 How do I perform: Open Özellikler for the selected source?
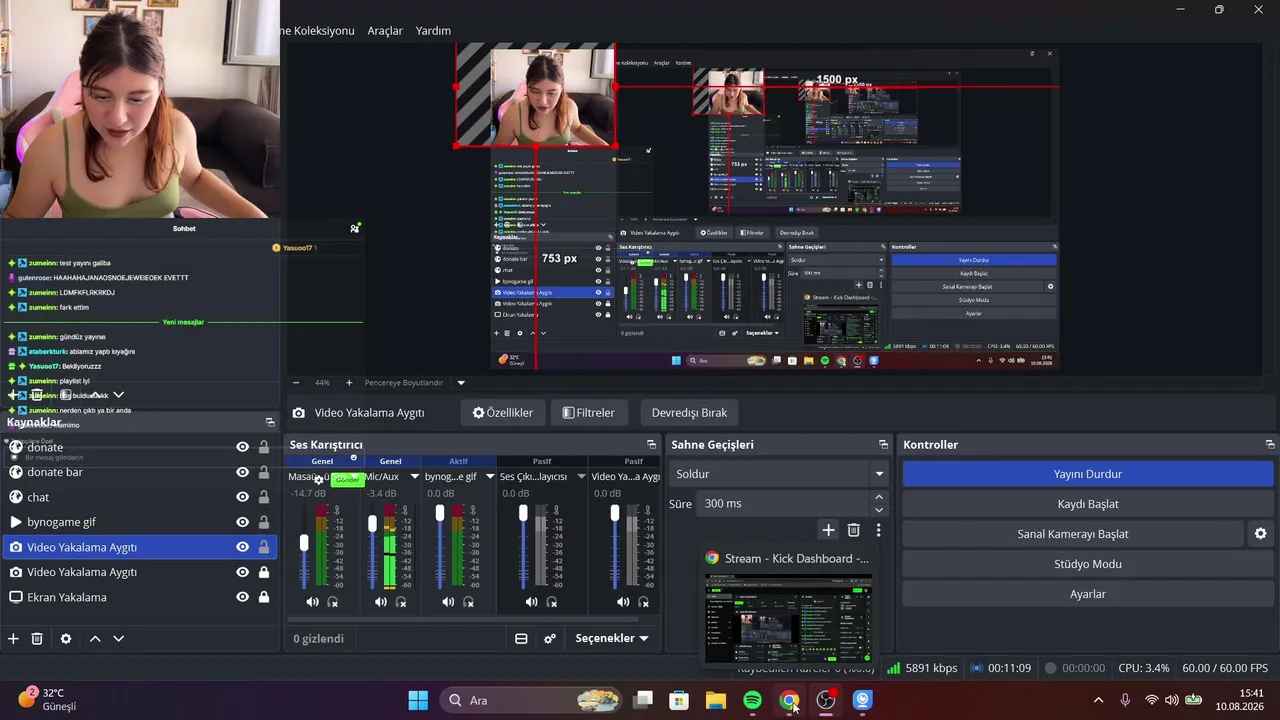503,413
